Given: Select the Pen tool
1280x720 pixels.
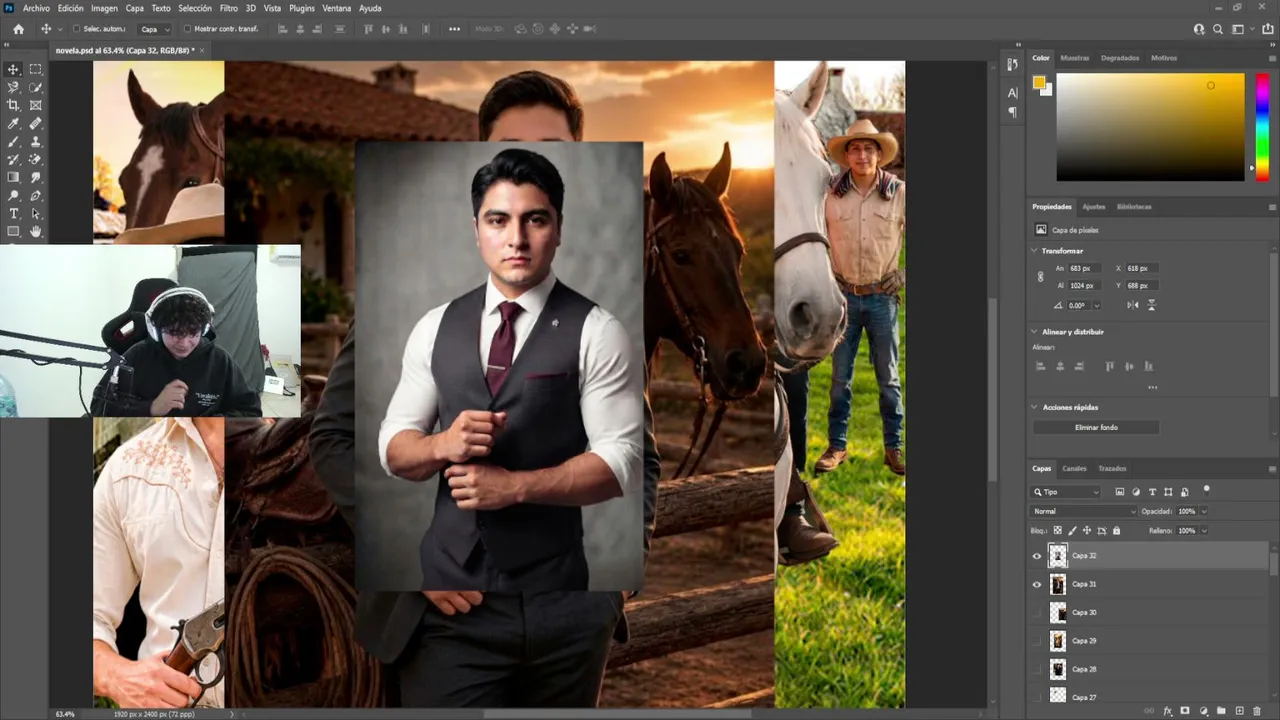Looking at the screenshot, I should (x=36, y=196).
